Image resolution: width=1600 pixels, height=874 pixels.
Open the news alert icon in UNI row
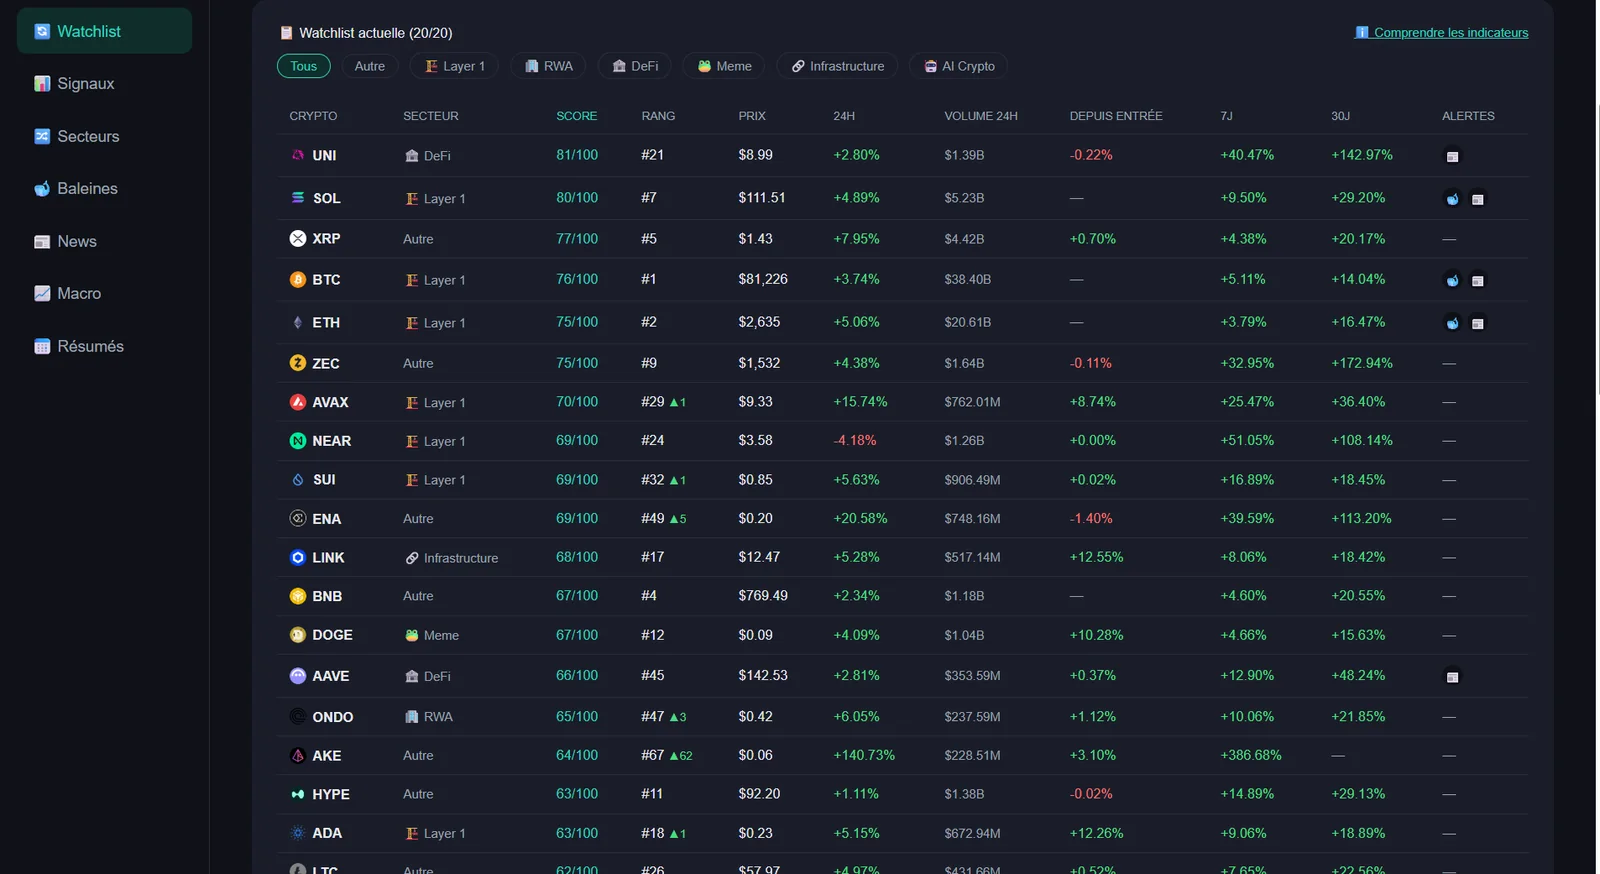[x=1452, y=156]
